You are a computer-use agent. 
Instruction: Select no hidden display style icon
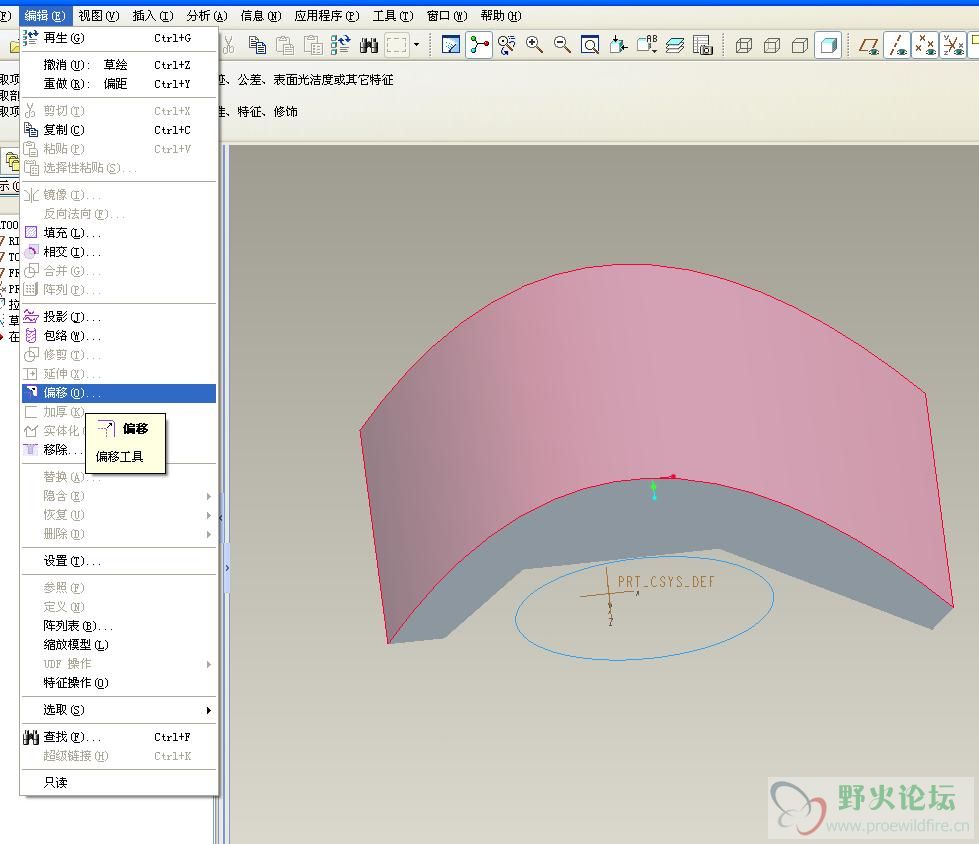coord(800,45)
